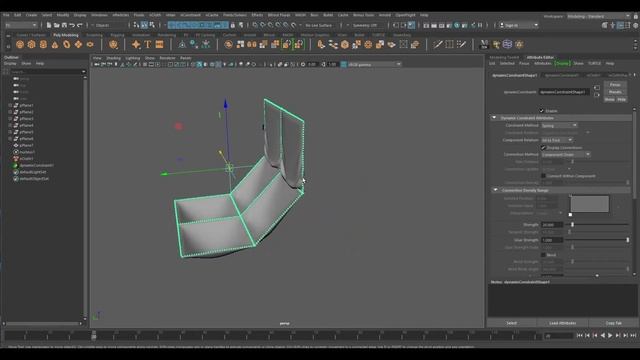Image resolution: width=640 pixels, height=360 pixels.
Task: Click the polygon type text (T) shelf icon
Action: click(148, 44)
